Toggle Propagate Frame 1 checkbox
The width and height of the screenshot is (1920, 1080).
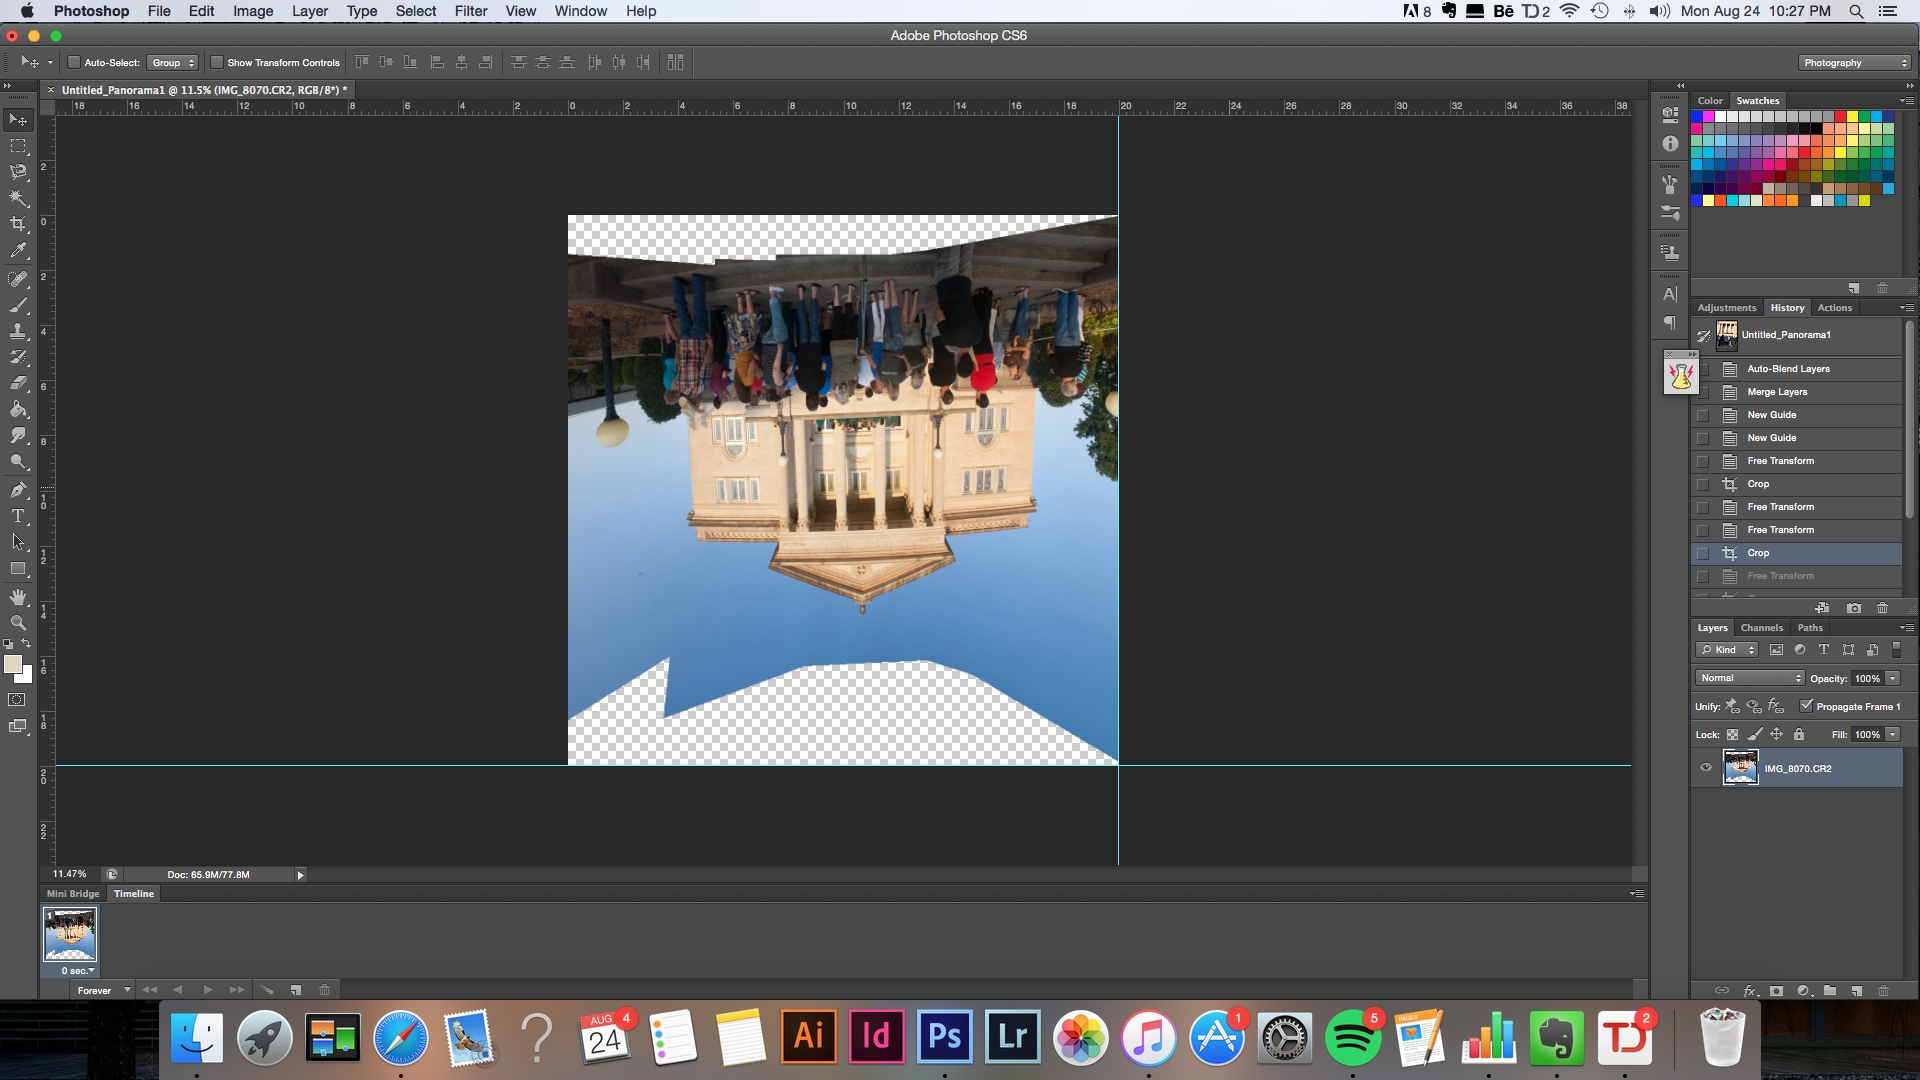pyautogui.click(x=1806, y=706)
